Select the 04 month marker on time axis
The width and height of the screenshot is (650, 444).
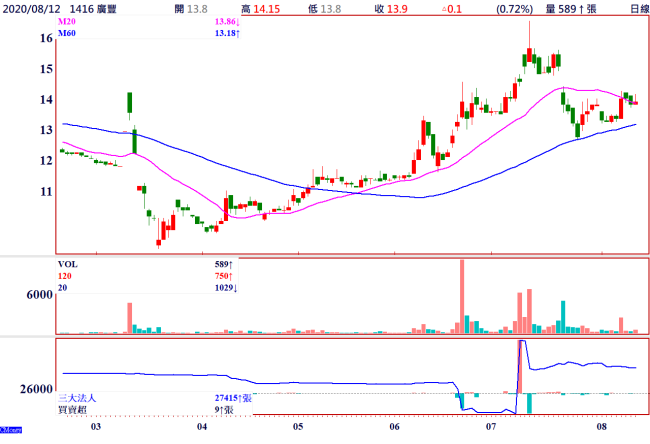point(202,427)
